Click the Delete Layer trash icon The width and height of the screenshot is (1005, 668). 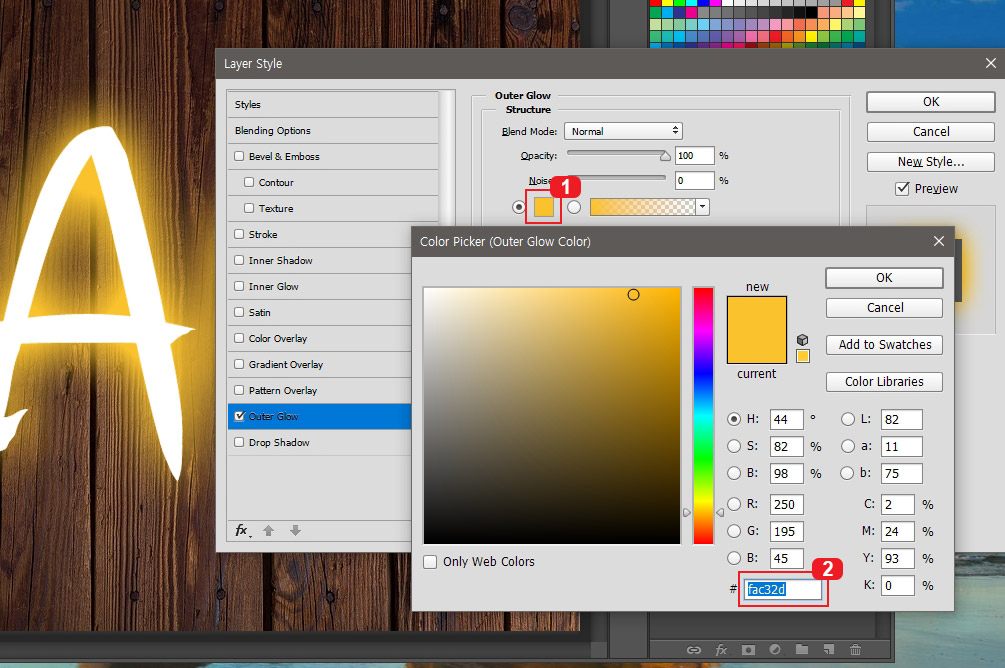coord(857,650)
